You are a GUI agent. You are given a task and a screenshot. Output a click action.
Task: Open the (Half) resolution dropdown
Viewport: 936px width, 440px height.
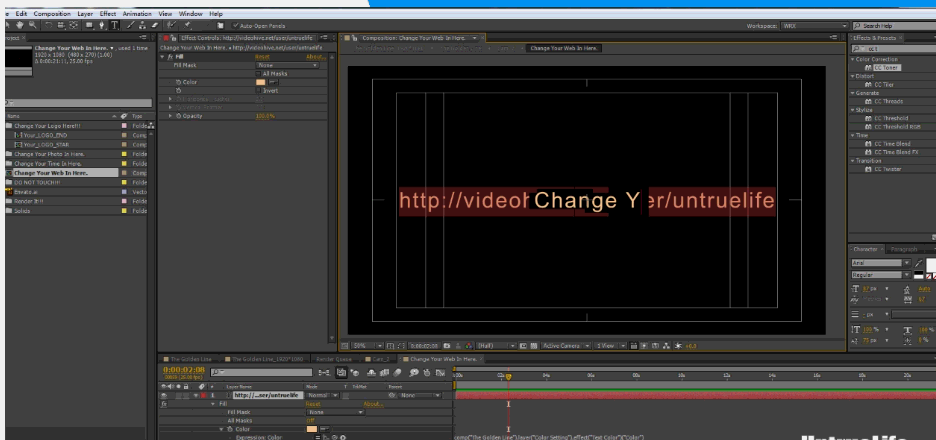coord(495,346)
